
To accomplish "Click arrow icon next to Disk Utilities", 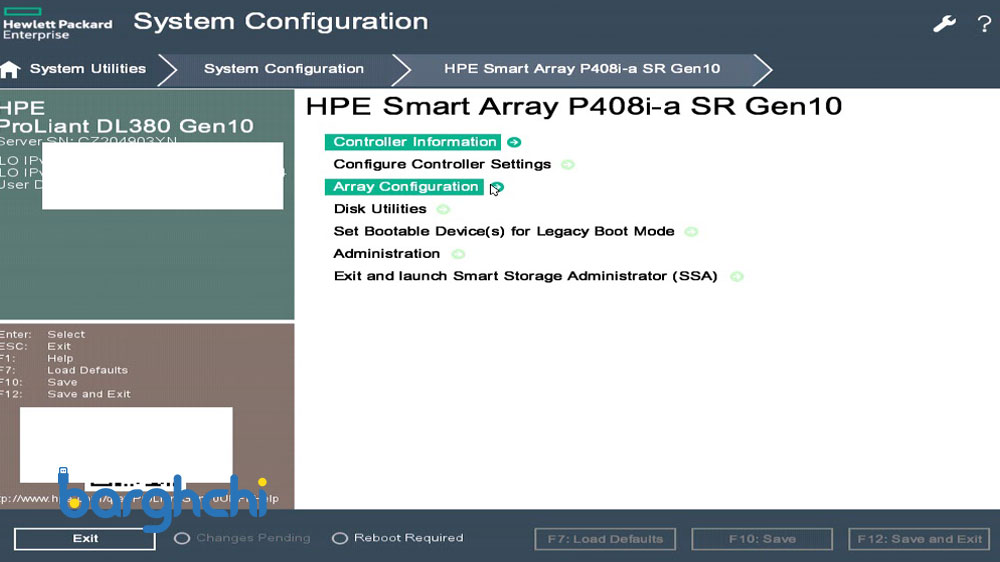I will [443, 210].
